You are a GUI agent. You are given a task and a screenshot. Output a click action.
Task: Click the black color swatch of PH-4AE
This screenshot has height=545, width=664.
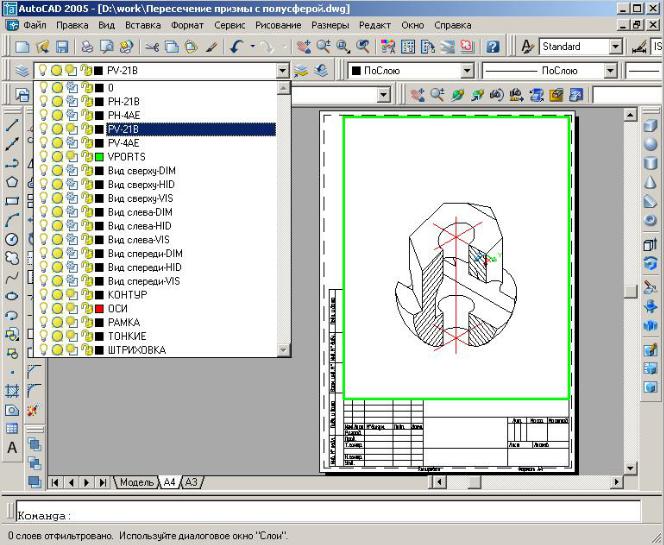(100, 116)
